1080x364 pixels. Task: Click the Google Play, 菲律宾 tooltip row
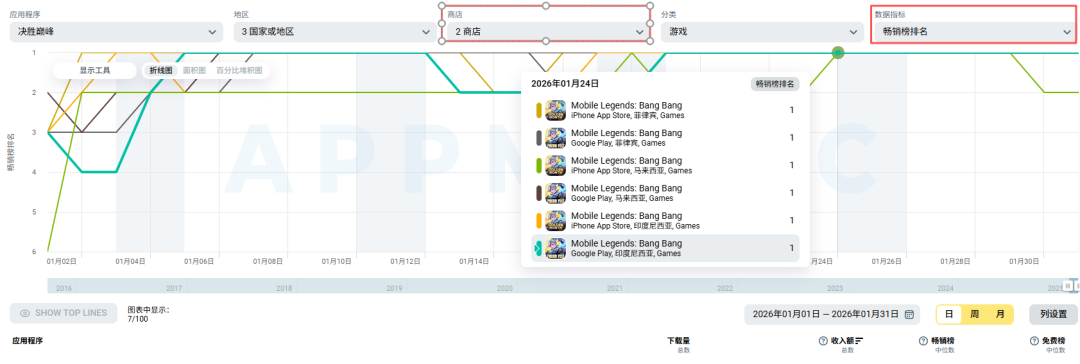[x=665, y=138]
